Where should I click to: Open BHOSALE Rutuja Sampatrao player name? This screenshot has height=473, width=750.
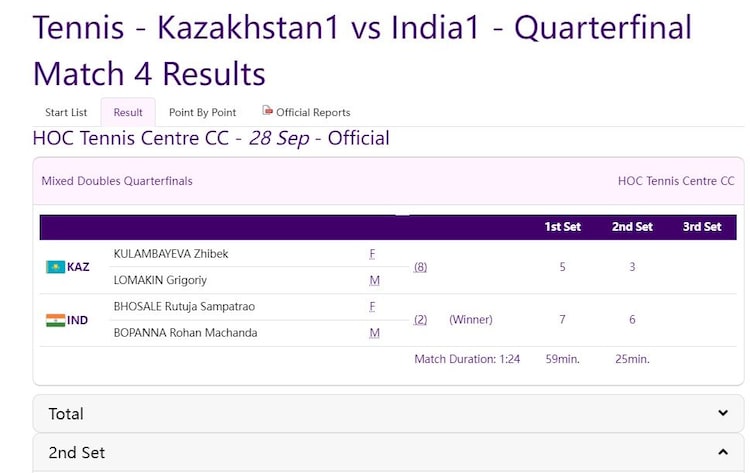click(185, 306)
